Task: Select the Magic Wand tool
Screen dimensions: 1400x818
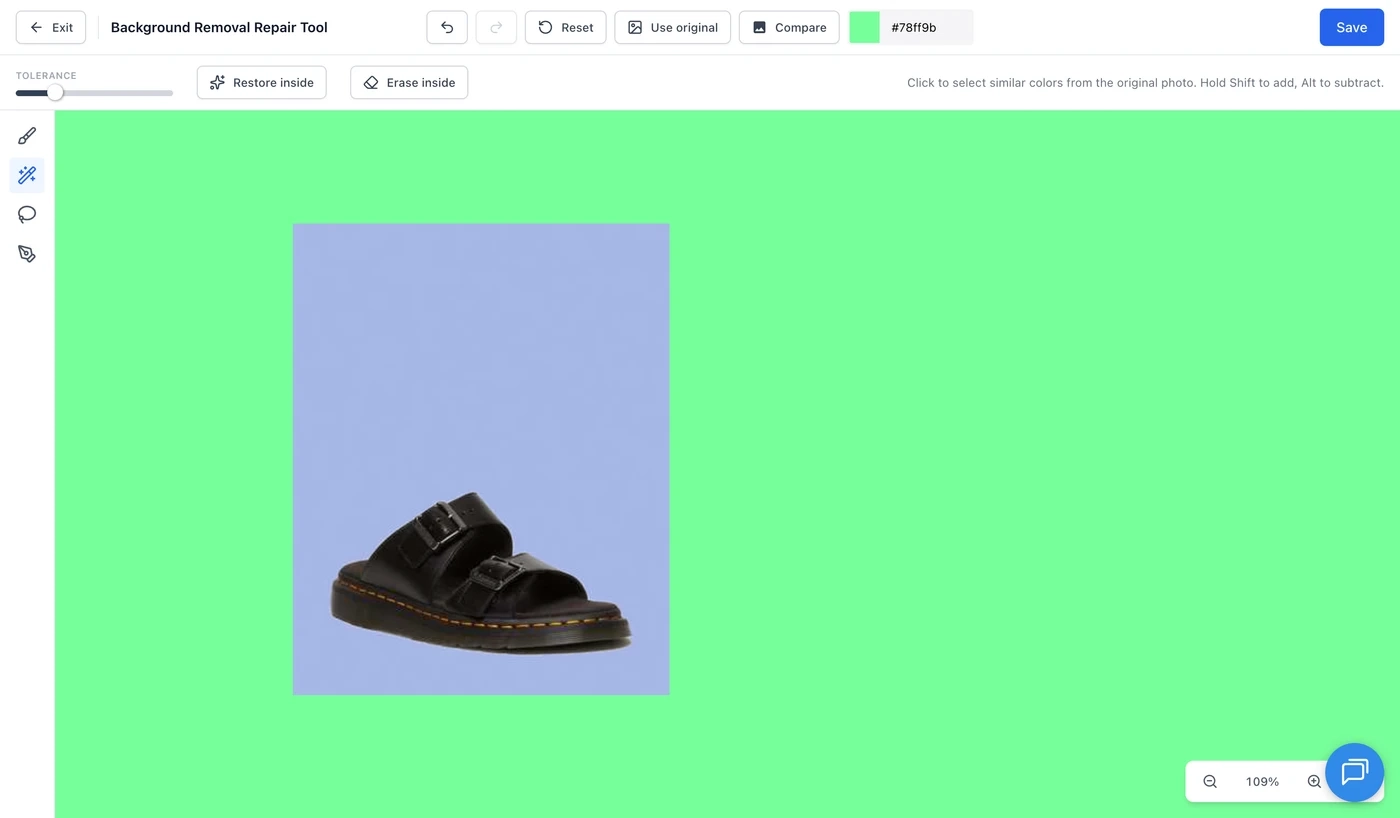Action: [27, 175]
